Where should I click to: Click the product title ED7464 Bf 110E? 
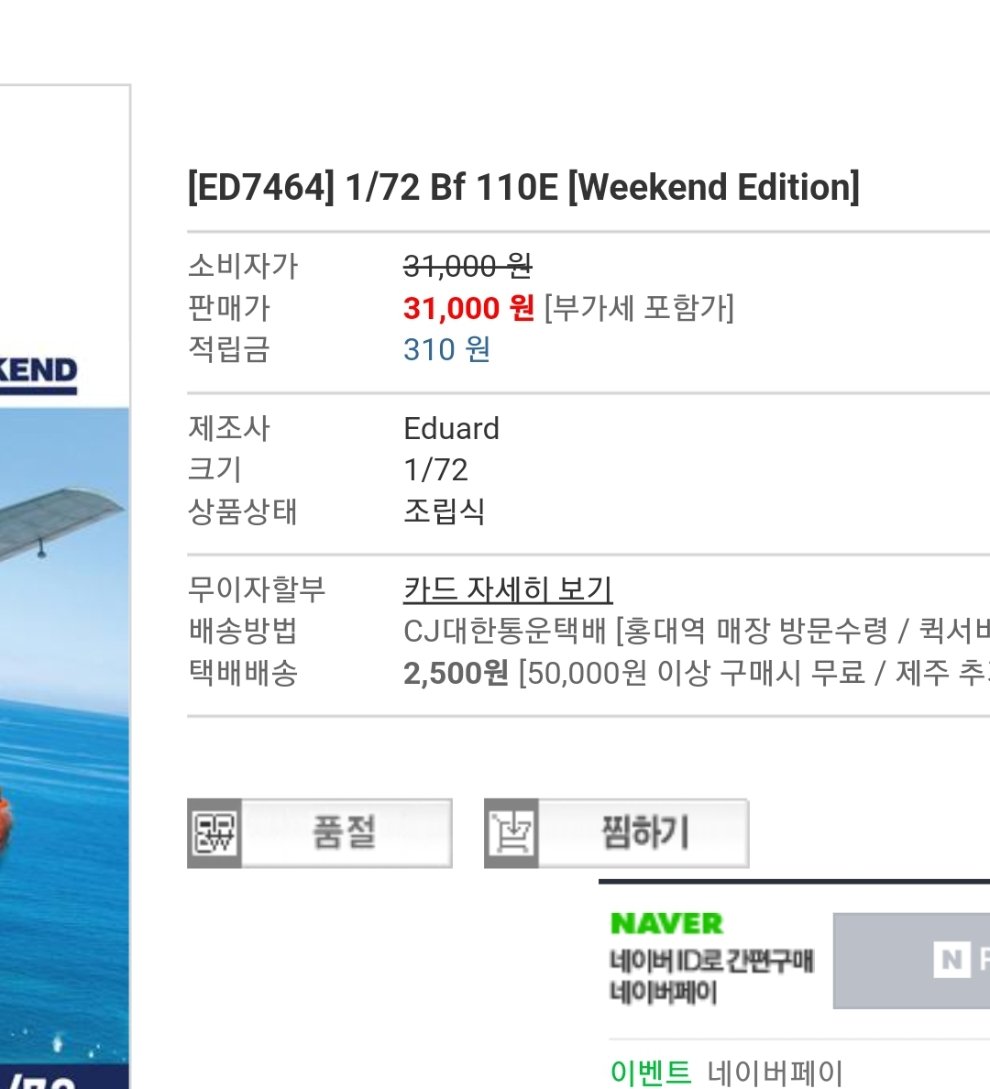[x=523, y=187]
